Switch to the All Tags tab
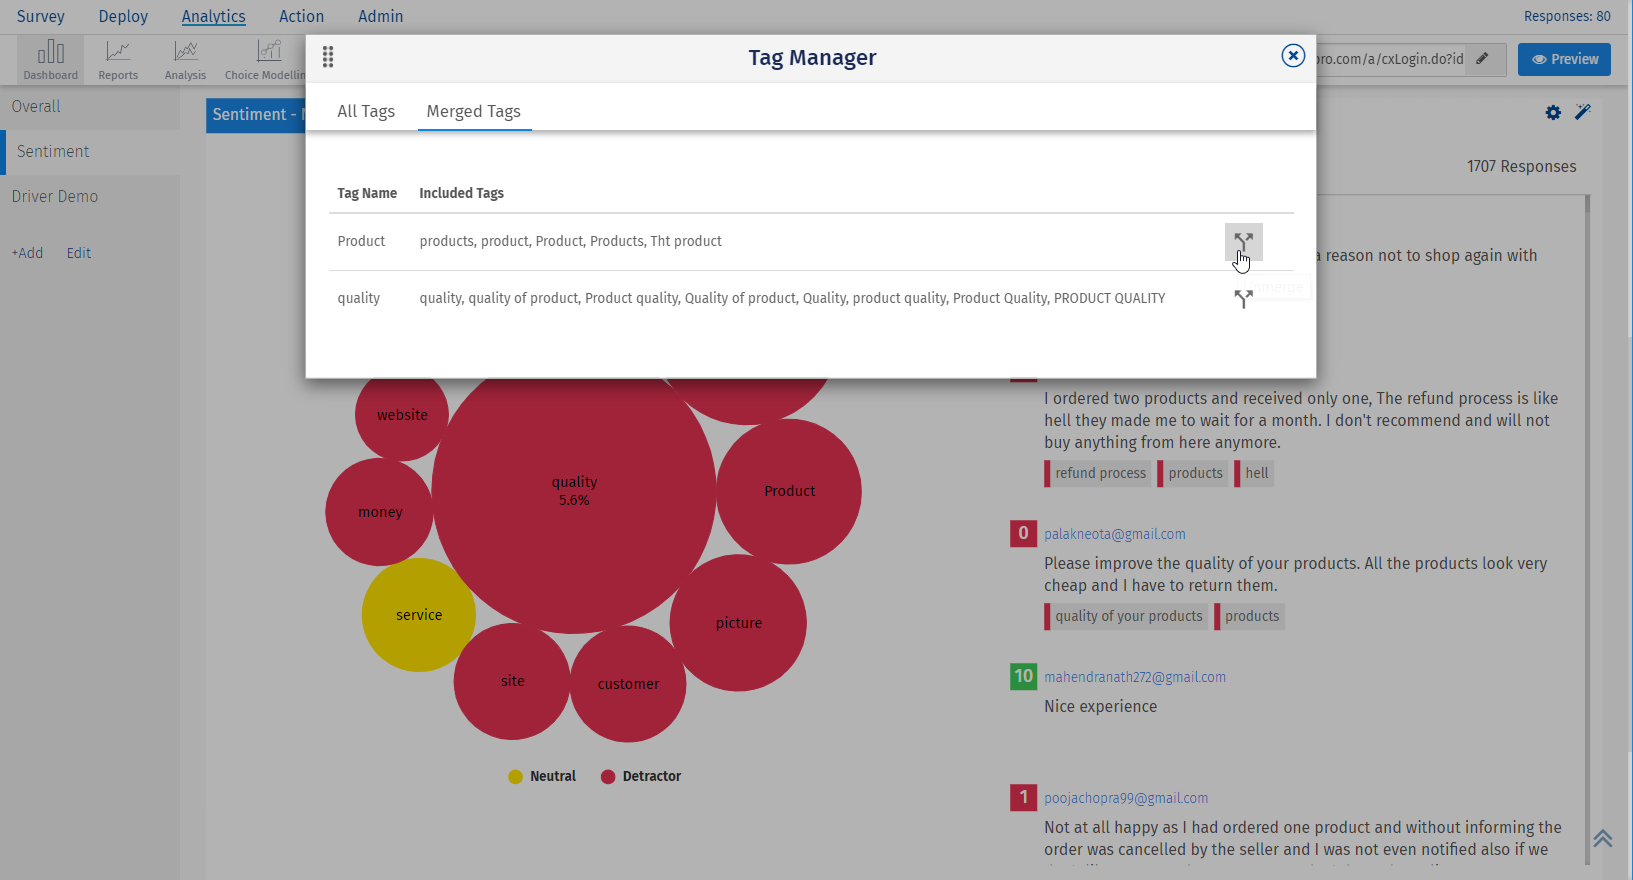Screen dimensions: 1633x880 click(x=366, y=111)
